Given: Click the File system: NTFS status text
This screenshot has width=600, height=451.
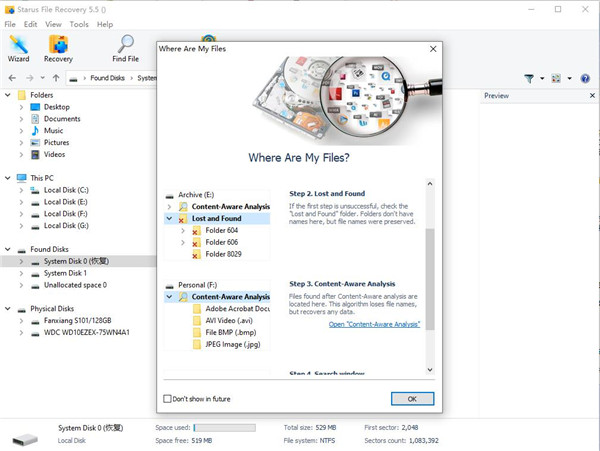Looking at the screenshot, I should pos(309,441).
